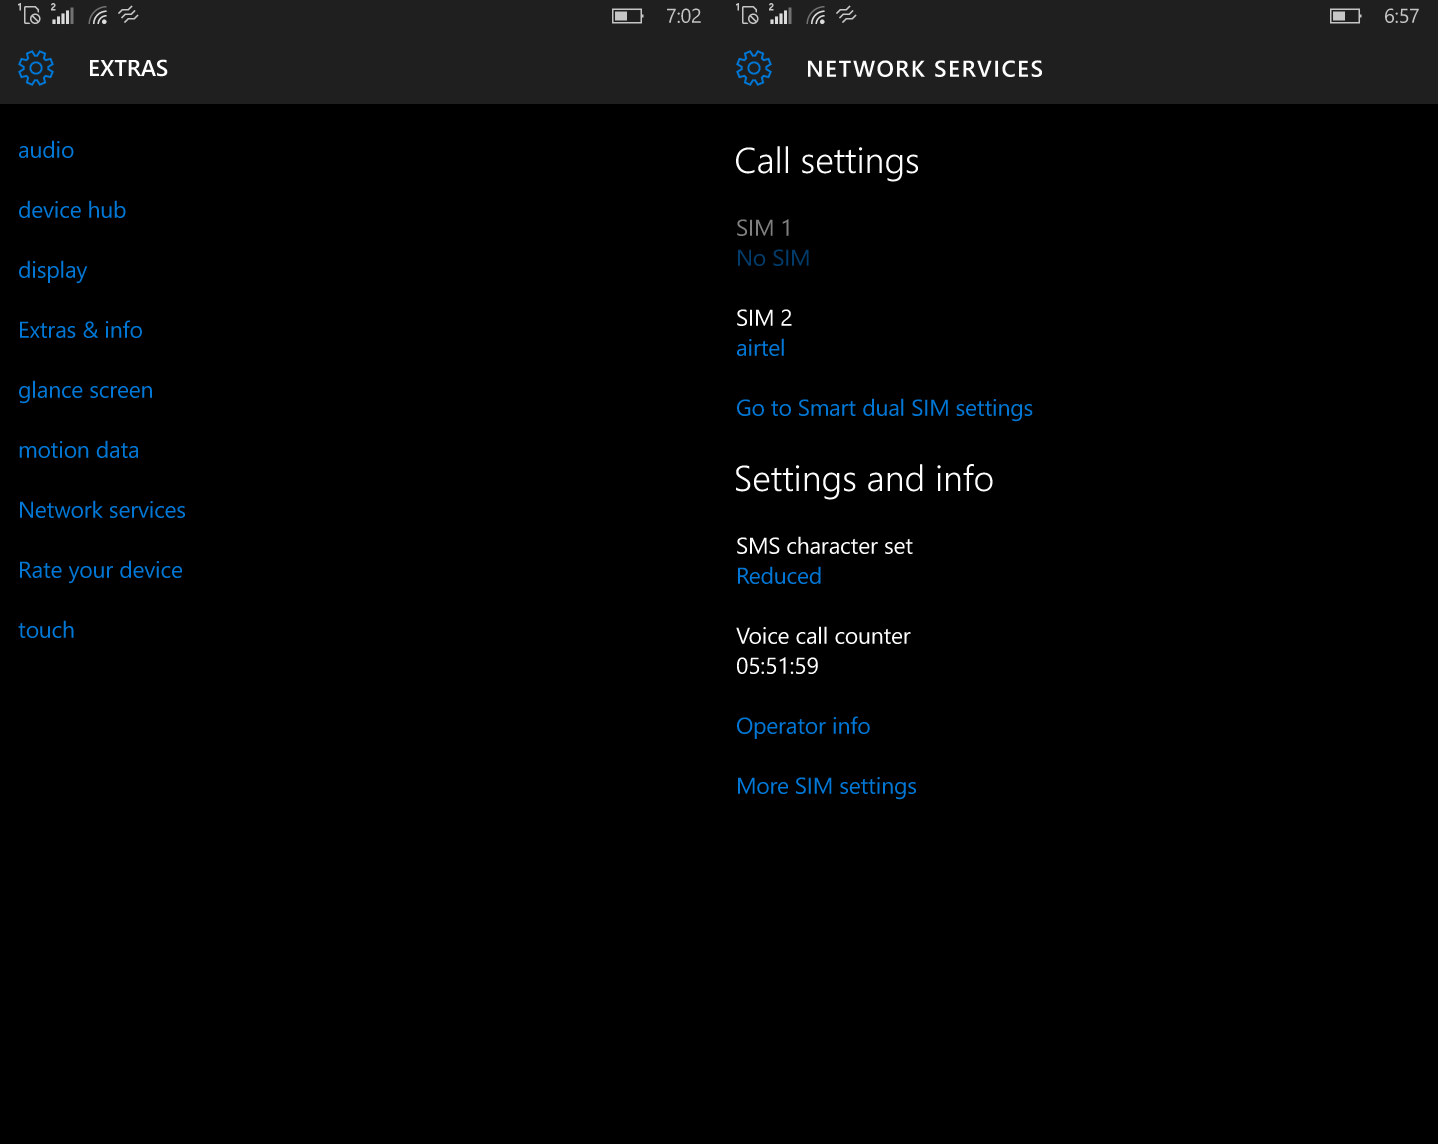1438x1144 pixels.
Task: Open device hub
Action: pos(72,210)
